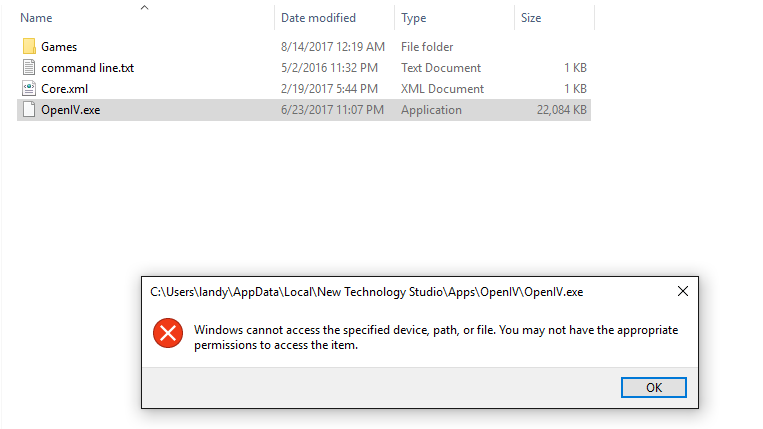763x429 pixels.
Task: Click the red error icon in dialog
Action: point(167,334)
